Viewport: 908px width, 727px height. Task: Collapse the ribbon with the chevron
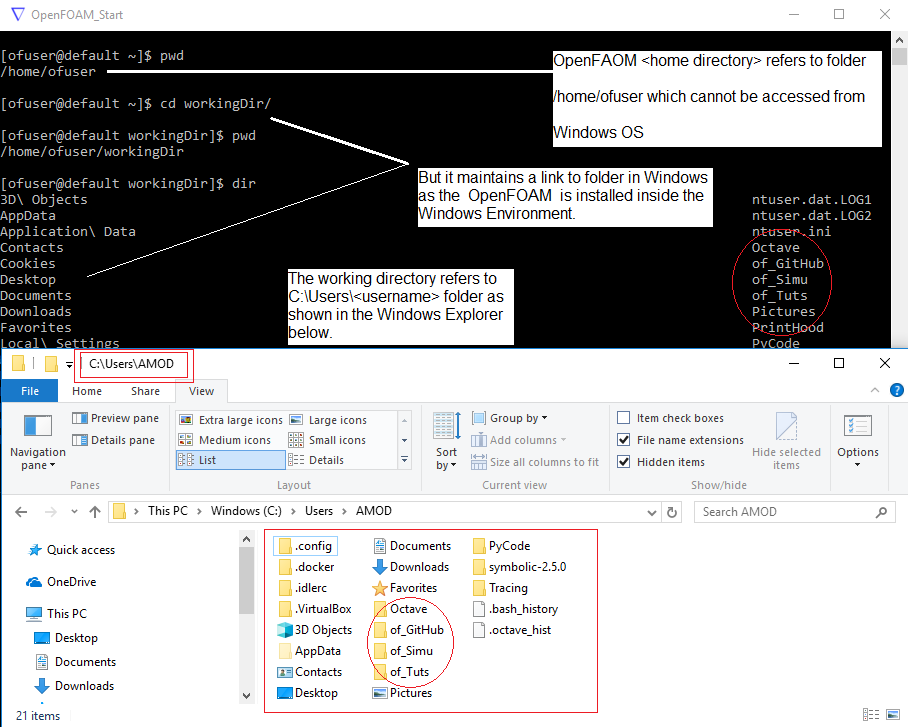point(874,390)
